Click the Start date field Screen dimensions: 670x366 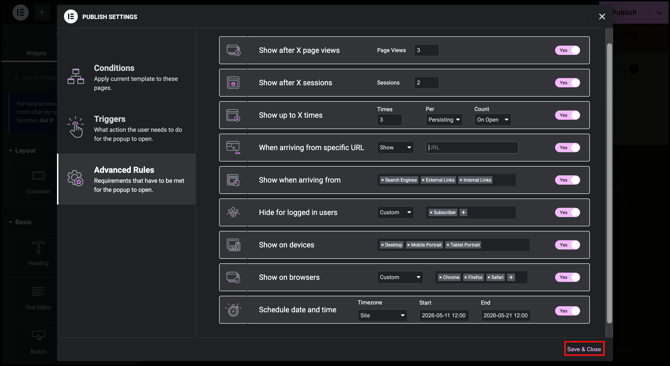click(444, 316)
